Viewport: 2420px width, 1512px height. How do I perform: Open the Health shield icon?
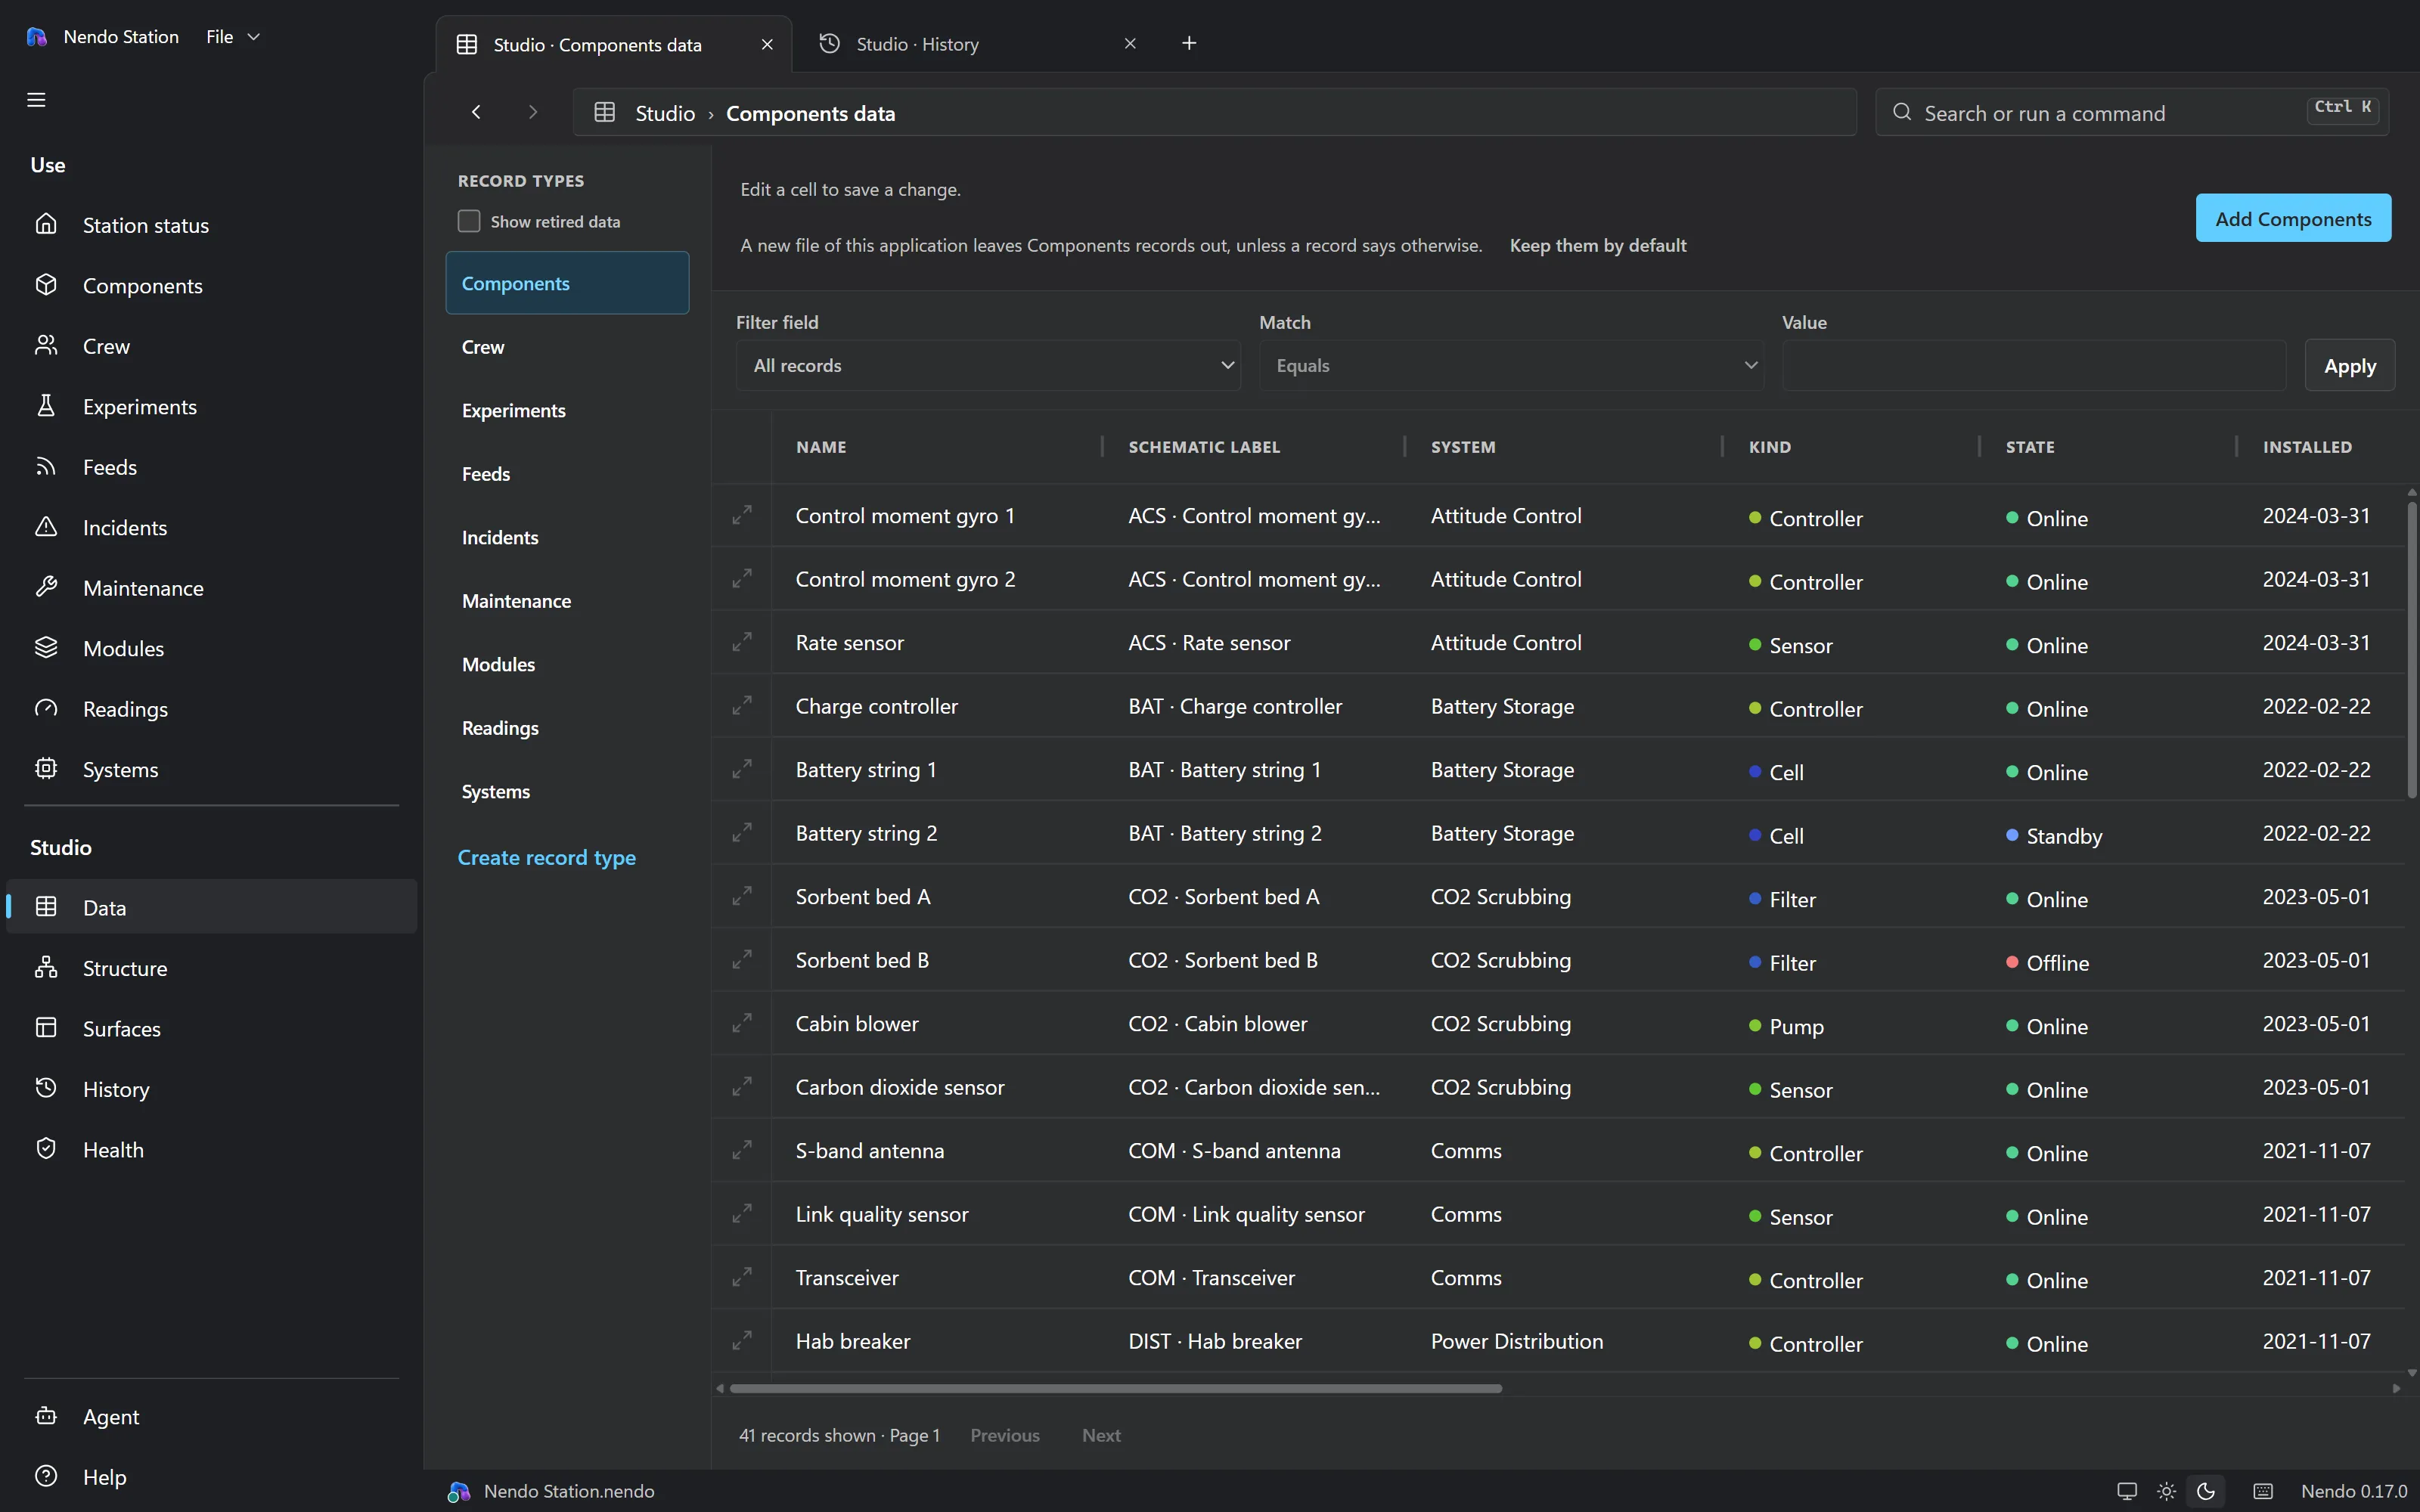coord(46,1149)
